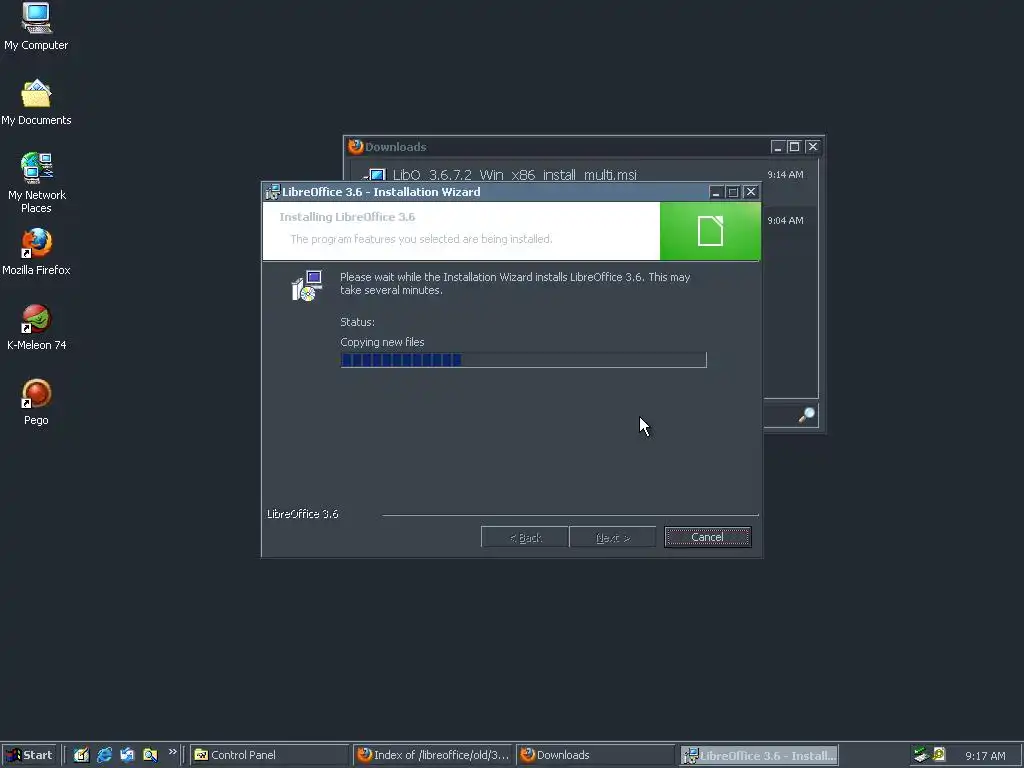Click the network tray icon in system tray

point(921,755)
